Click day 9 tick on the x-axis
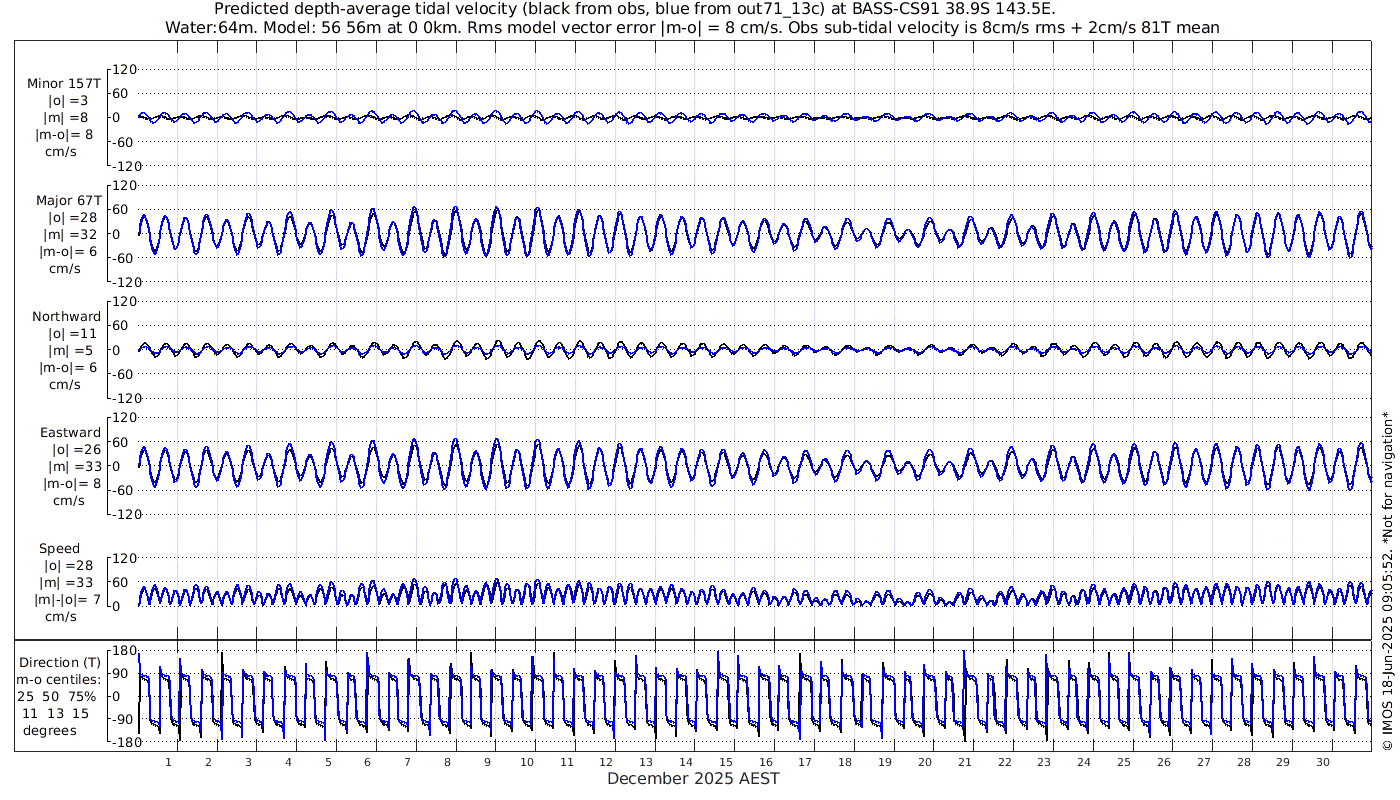 click(487, 762)
